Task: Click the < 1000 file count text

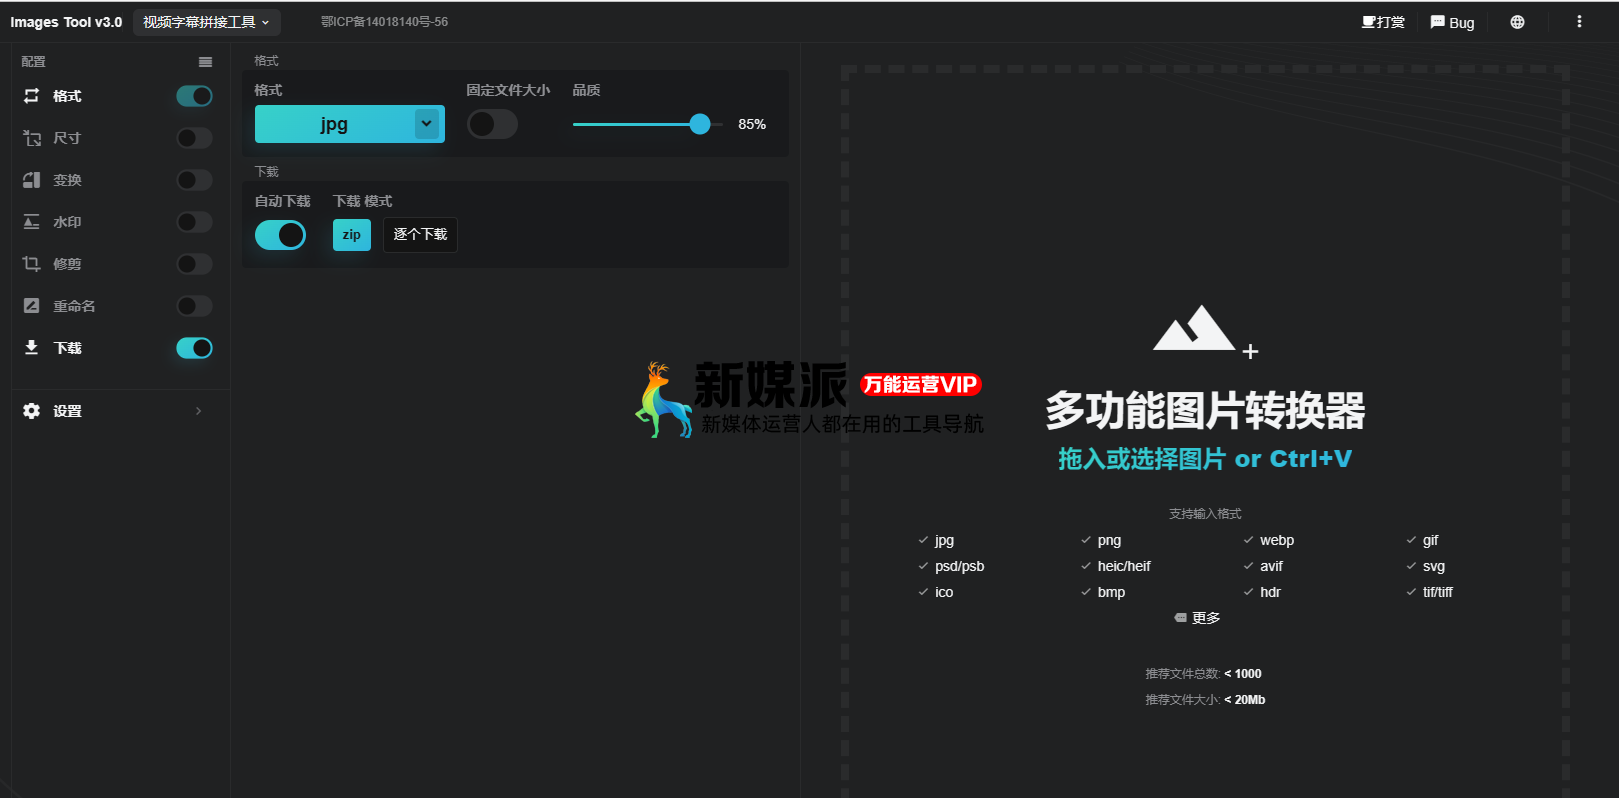Action: point(1243,674)
